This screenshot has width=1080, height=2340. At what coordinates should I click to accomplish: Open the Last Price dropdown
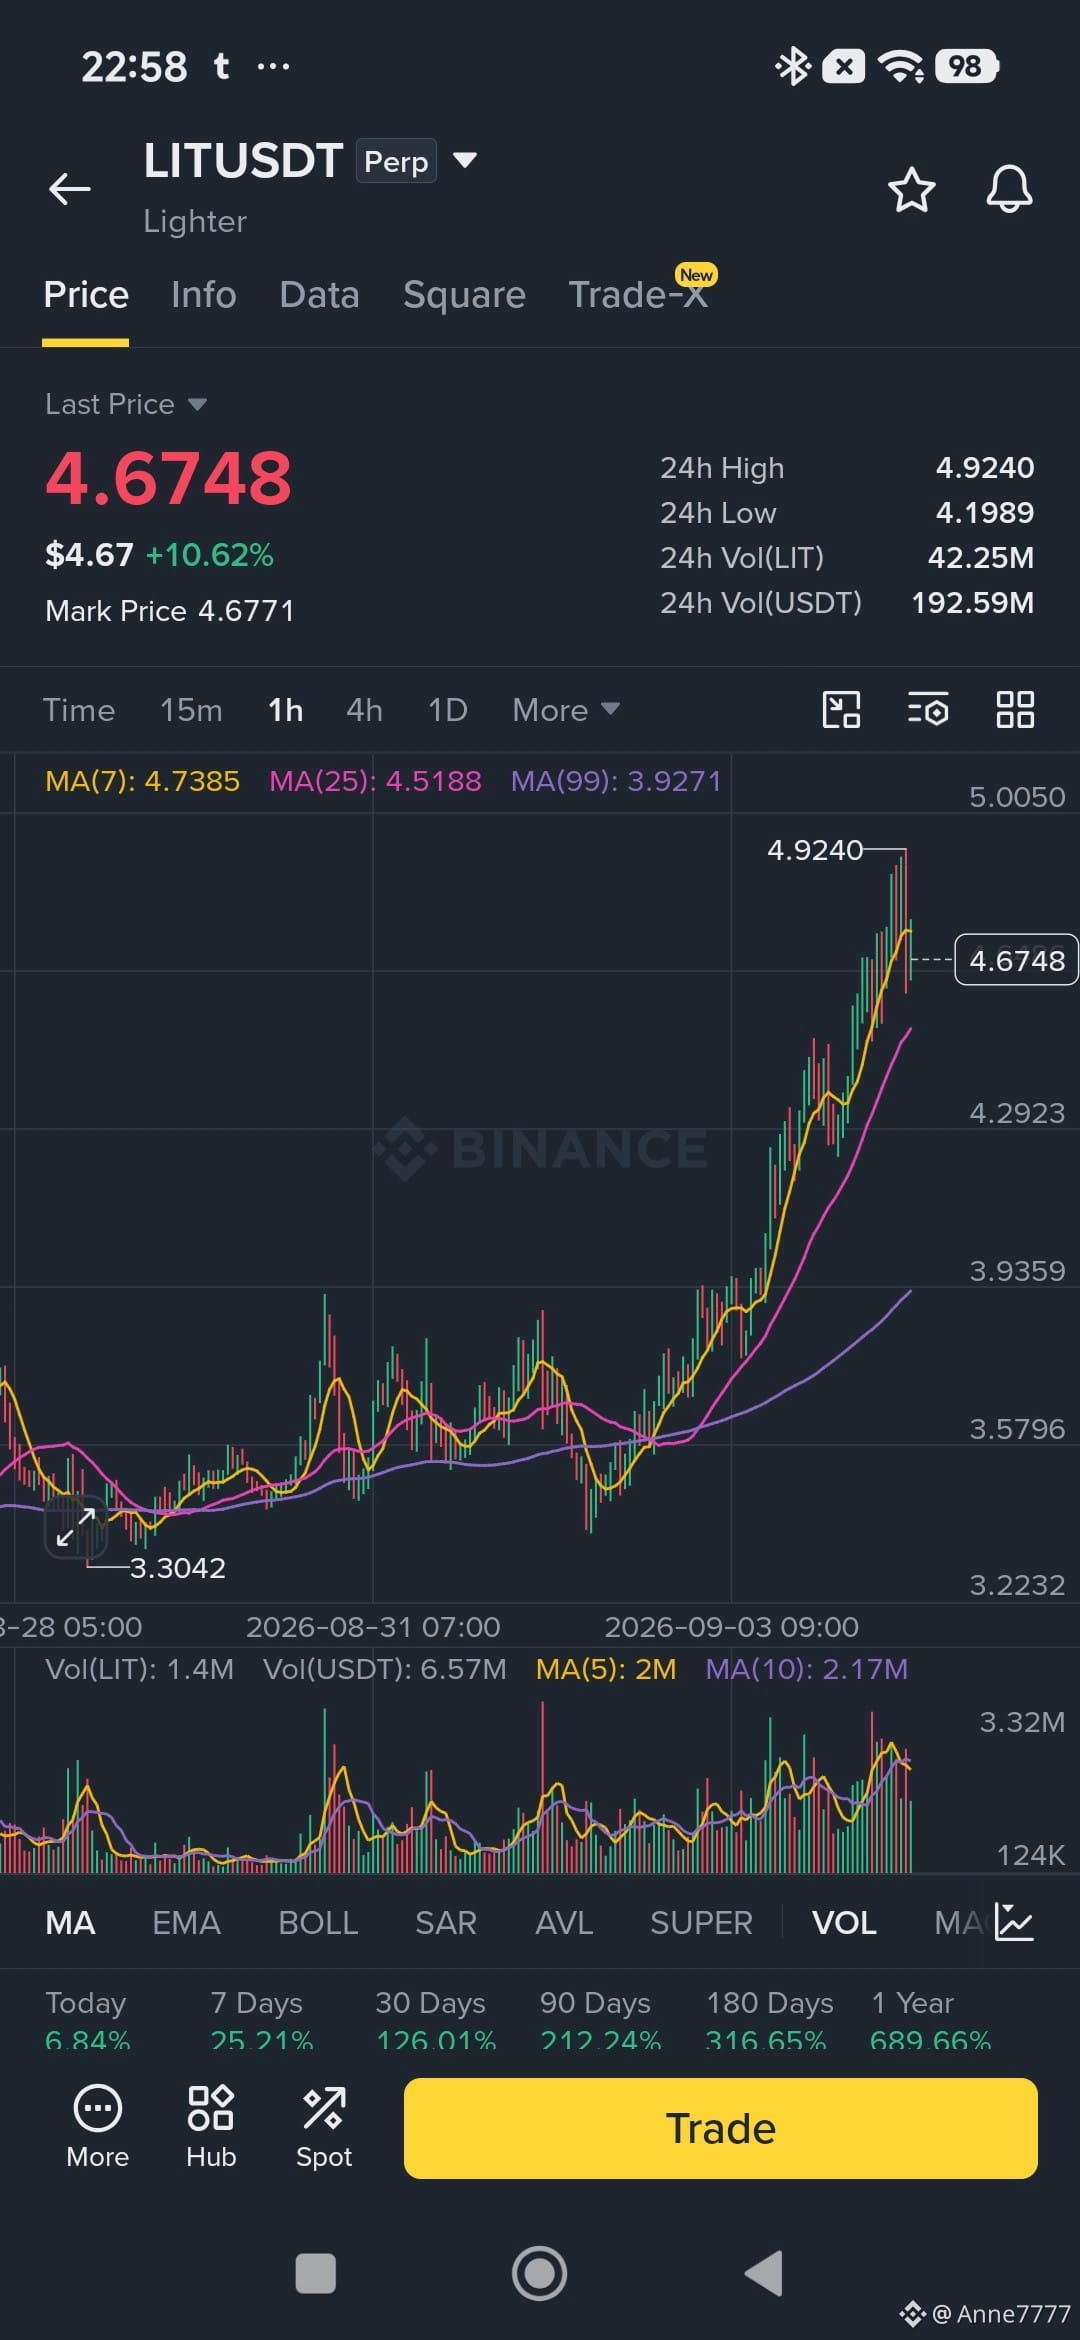126,404
